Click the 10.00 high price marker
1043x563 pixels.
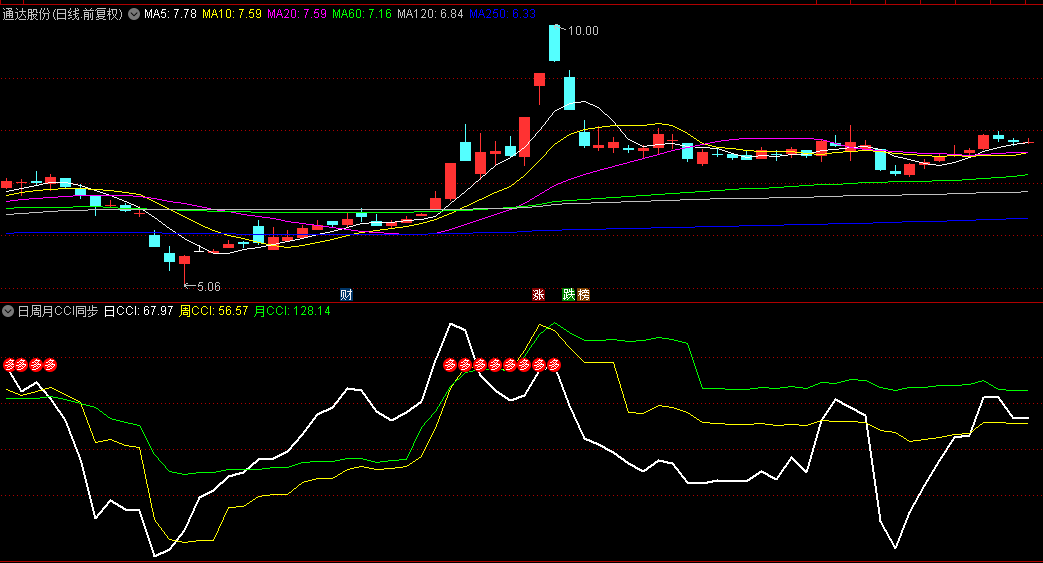(x=582, y=31)
